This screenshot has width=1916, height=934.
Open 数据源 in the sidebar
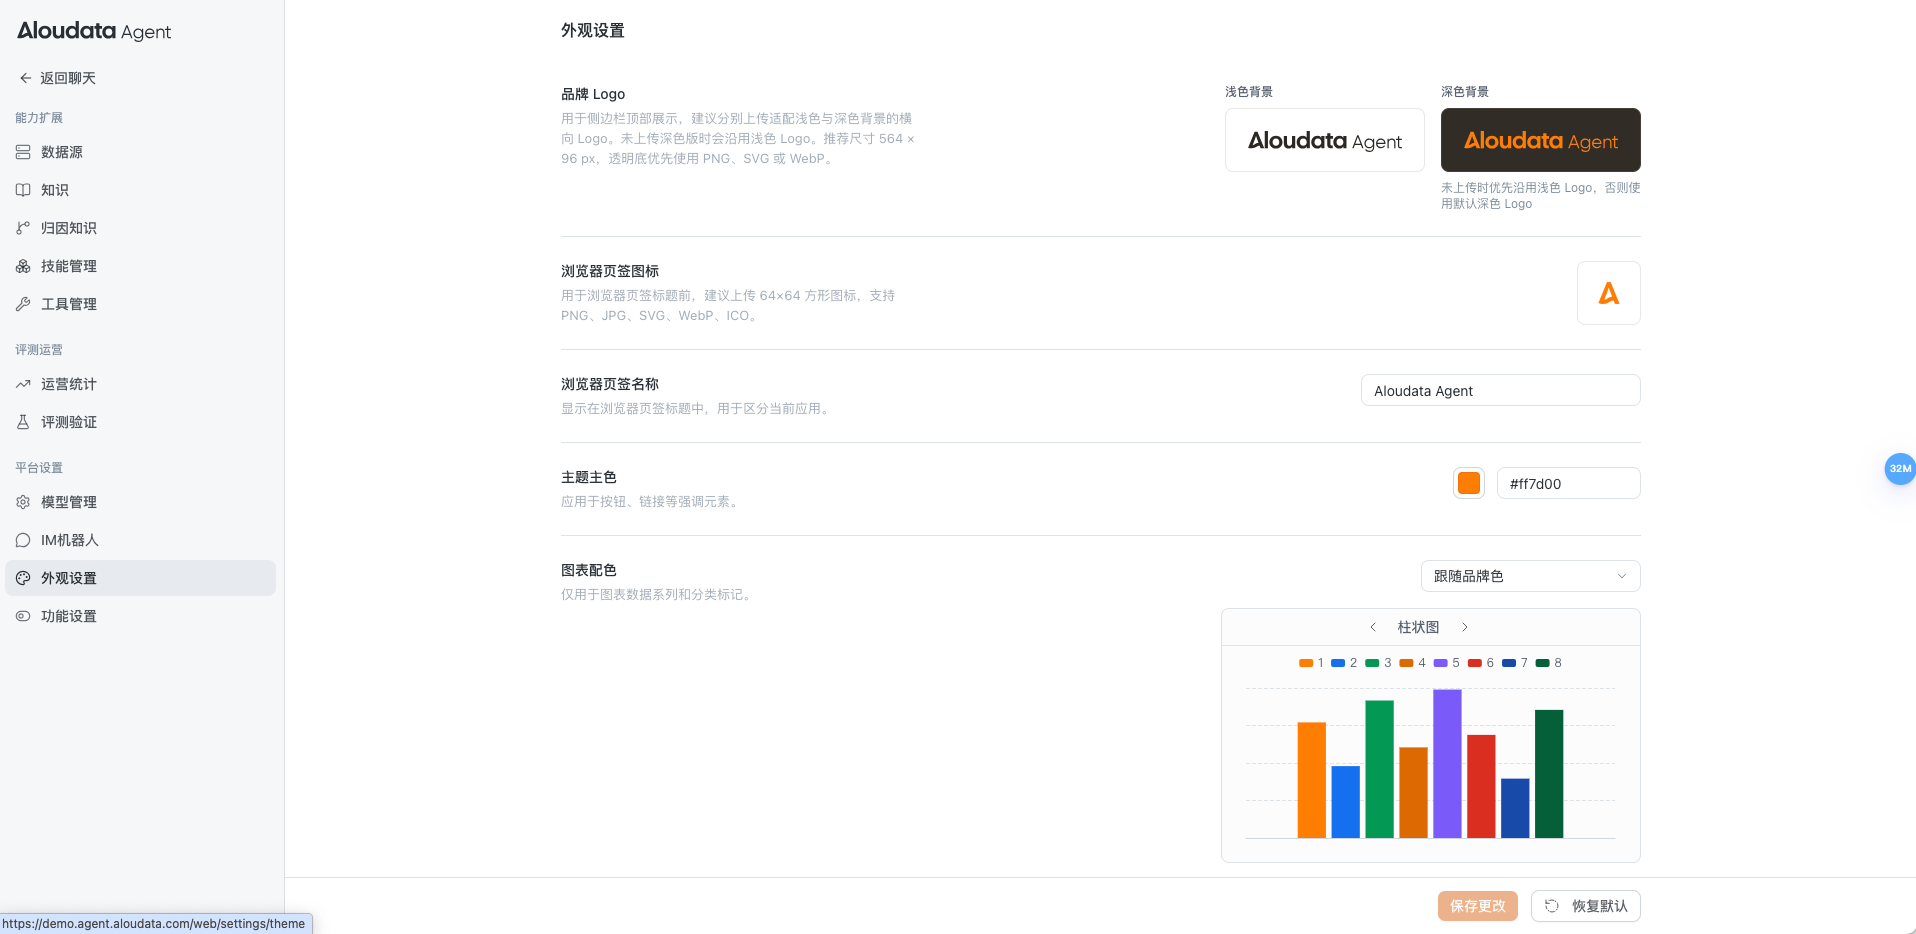click(x=140, y=152)
